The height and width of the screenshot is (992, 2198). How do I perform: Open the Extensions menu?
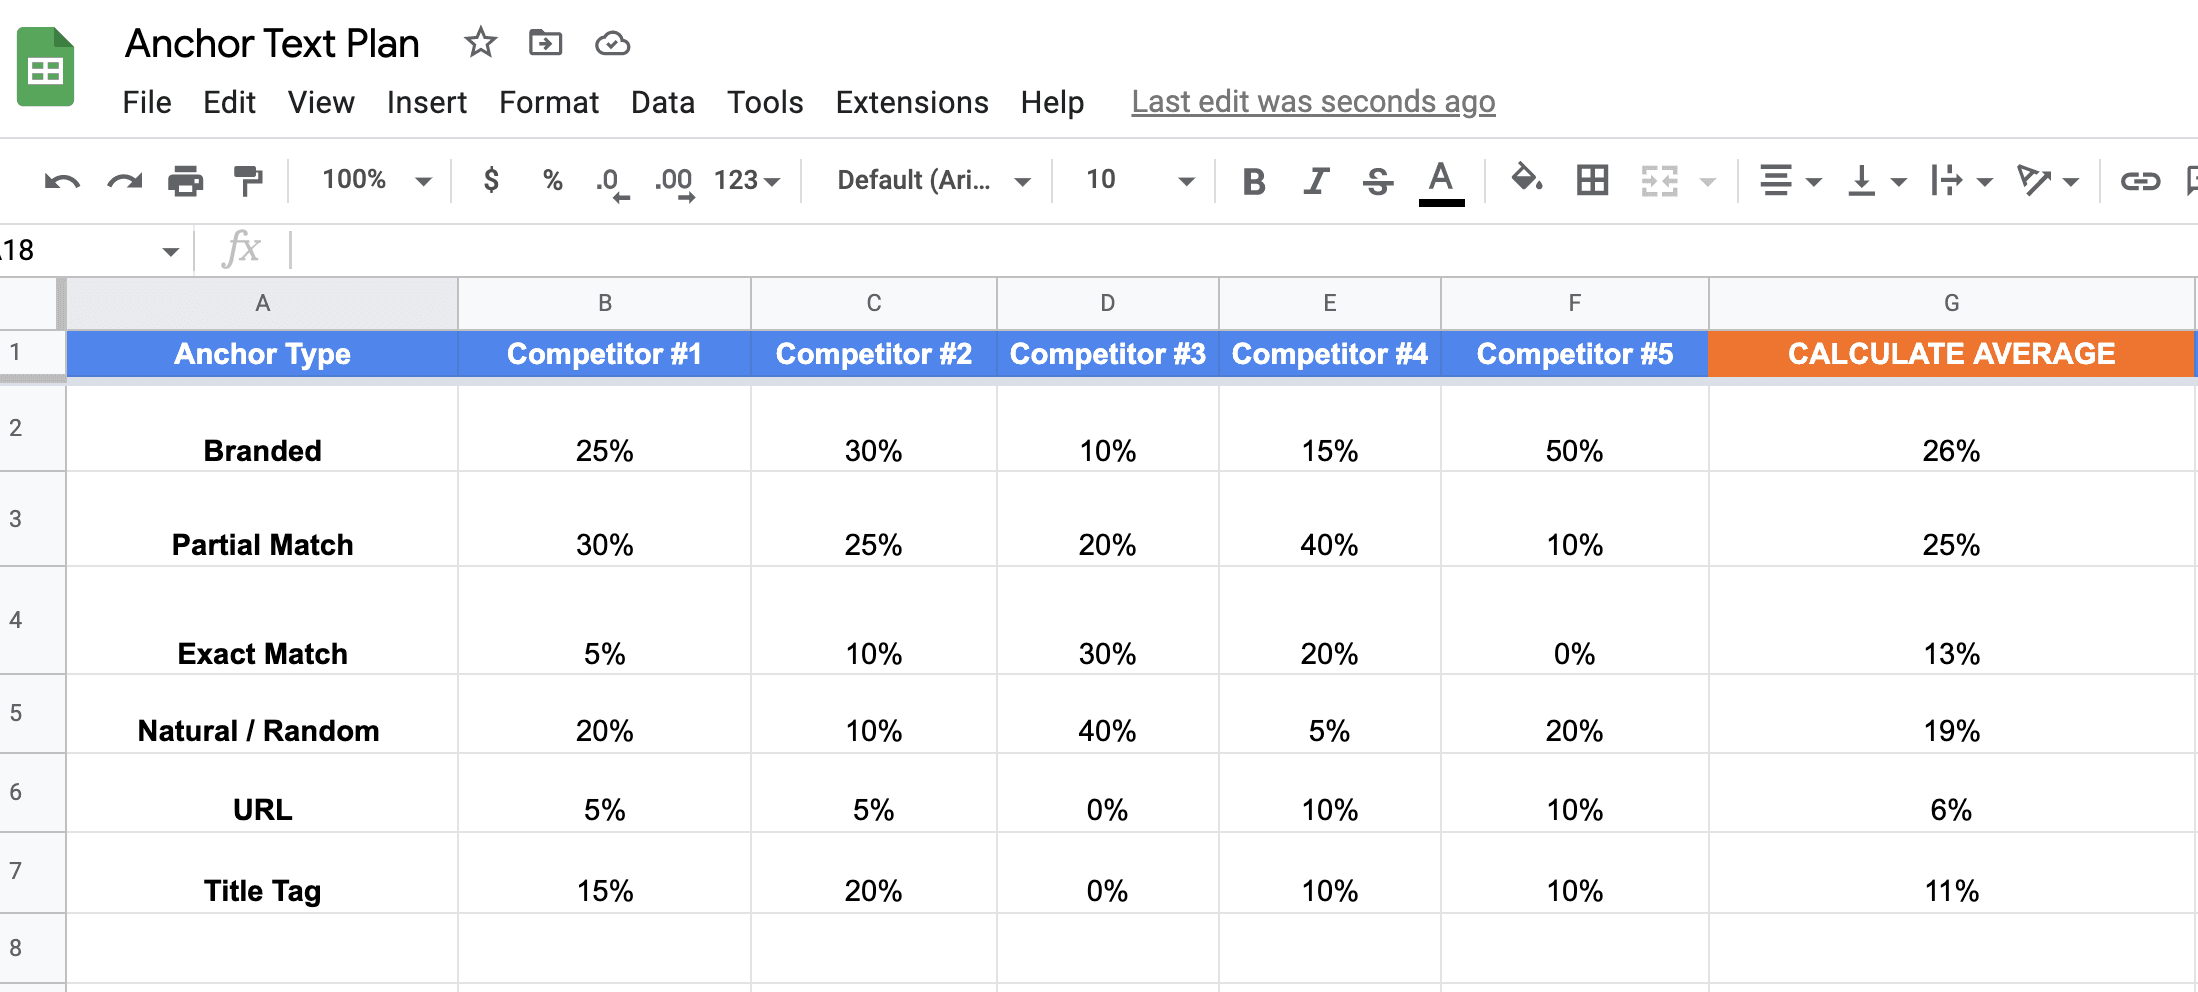point(912,102)
